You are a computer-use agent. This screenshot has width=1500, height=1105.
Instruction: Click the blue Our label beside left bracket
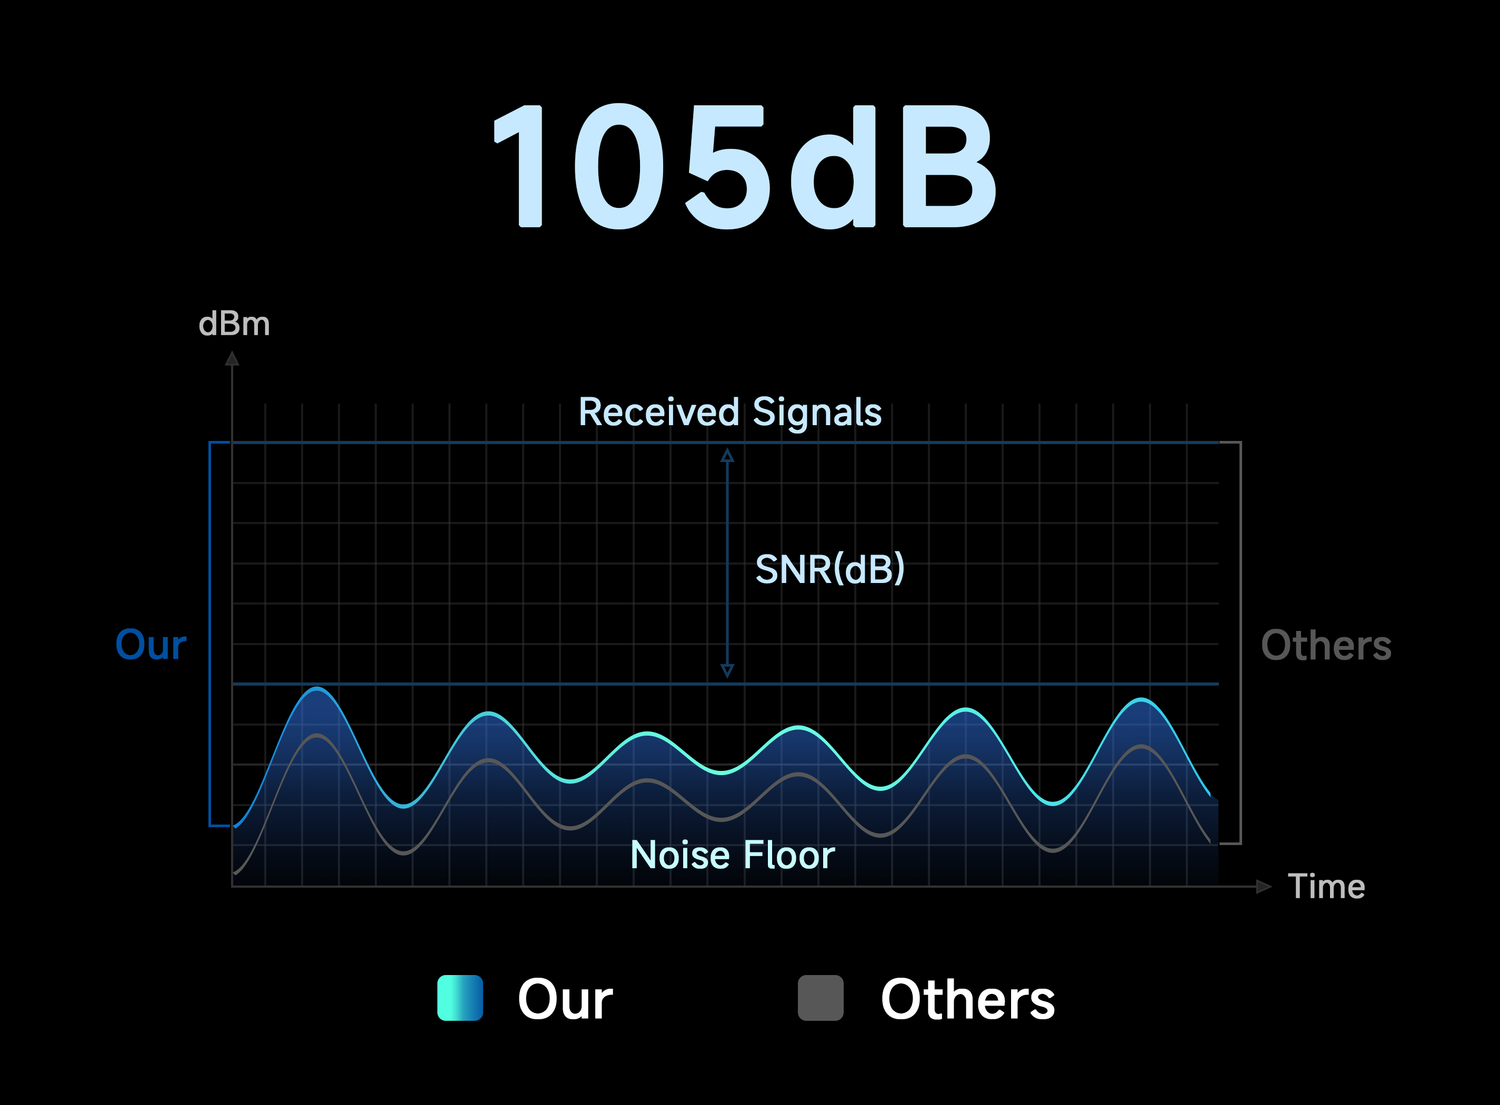click(151, 645)
